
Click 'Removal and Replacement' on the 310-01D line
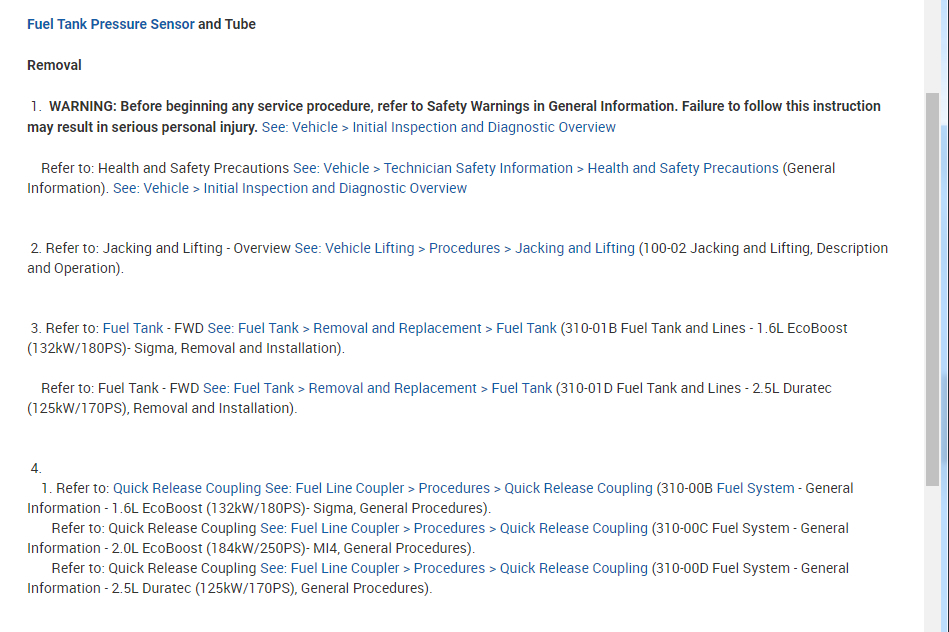393,388
